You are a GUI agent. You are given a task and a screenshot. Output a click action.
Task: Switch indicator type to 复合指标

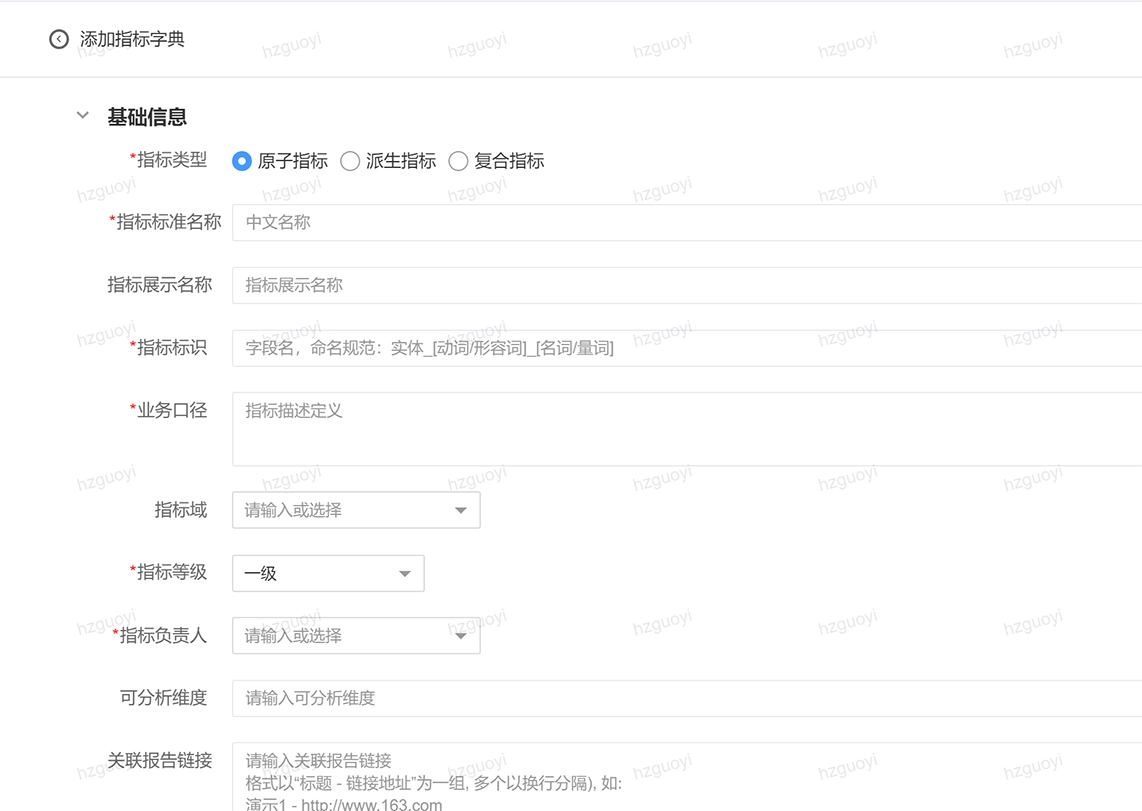click(x=458, y=161)
